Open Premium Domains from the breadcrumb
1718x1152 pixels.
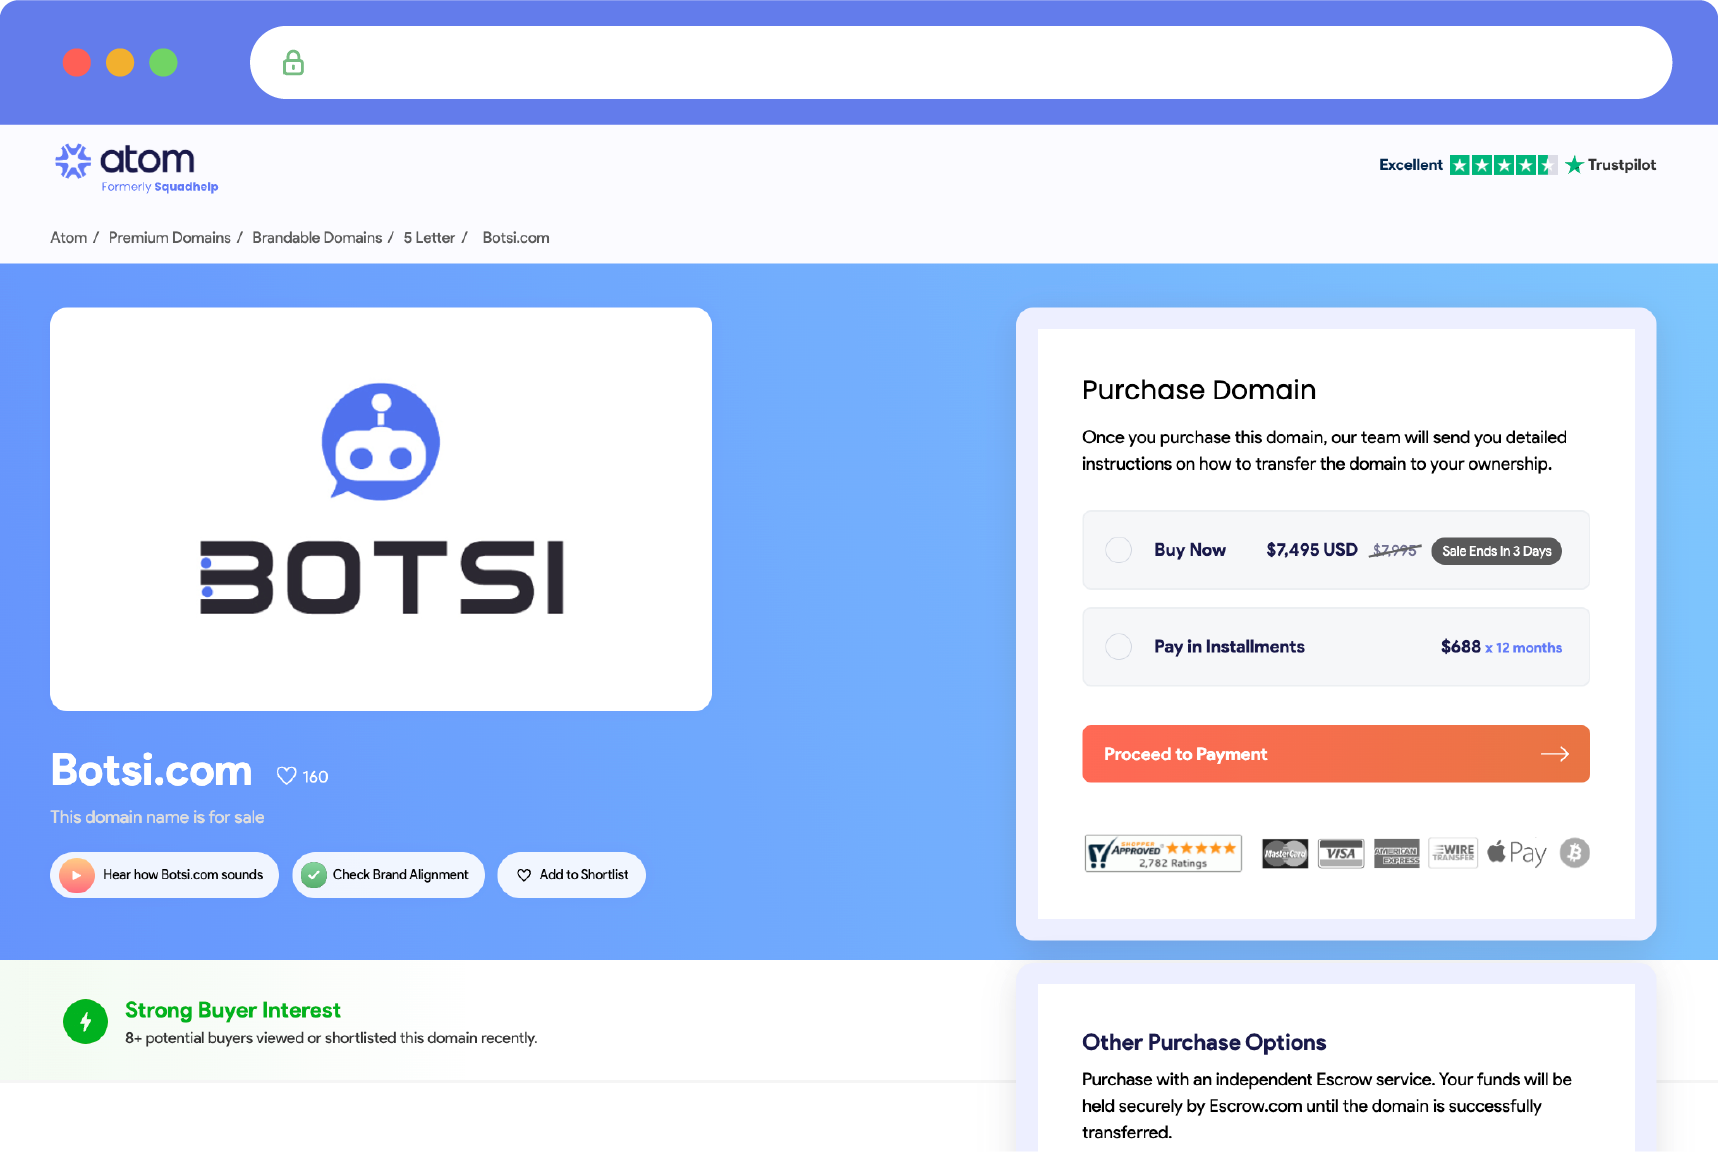(170, 237)
